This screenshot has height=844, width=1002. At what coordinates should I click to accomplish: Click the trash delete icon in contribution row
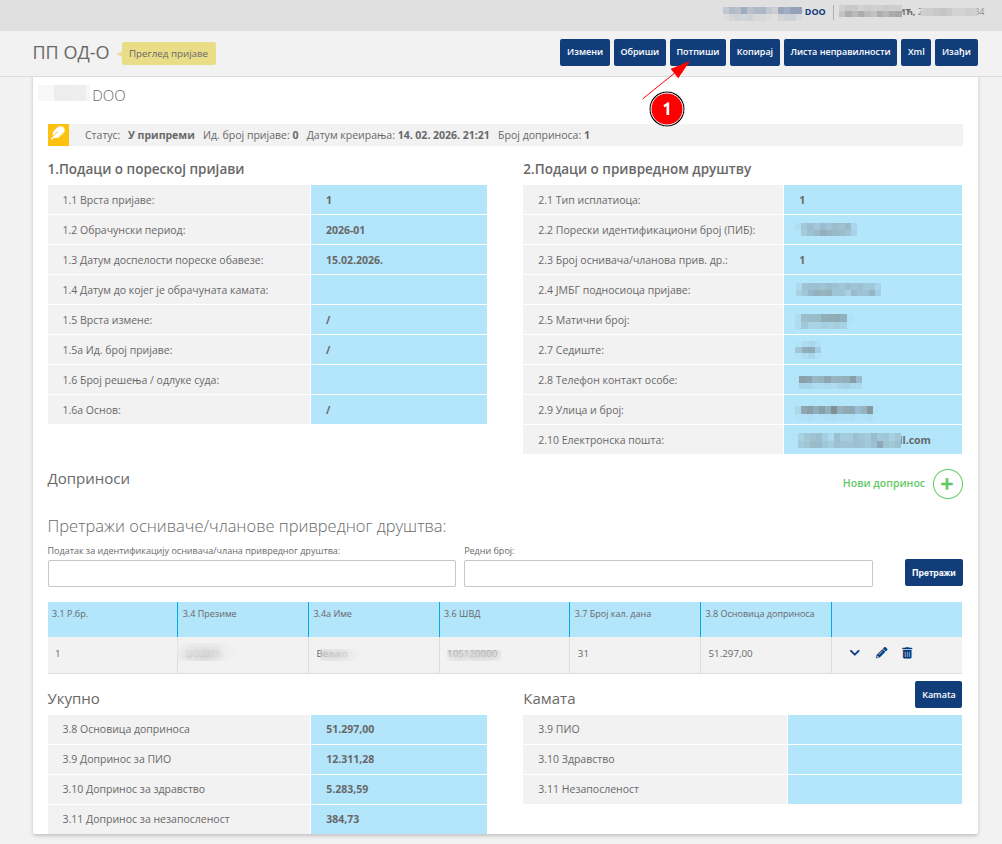pos(907,653)
